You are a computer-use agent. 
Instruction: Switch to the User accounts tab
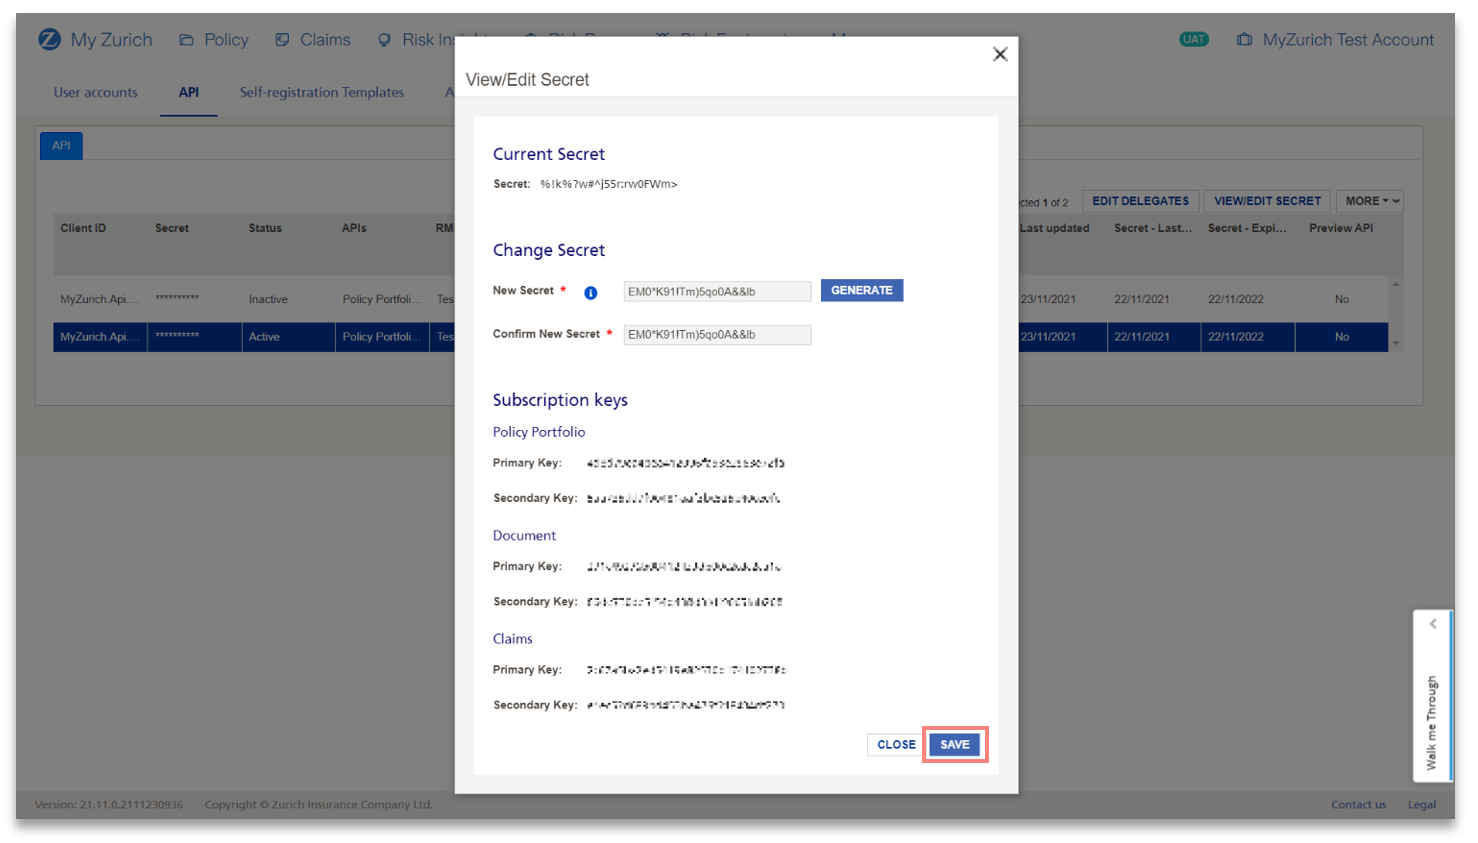[96, 92]
